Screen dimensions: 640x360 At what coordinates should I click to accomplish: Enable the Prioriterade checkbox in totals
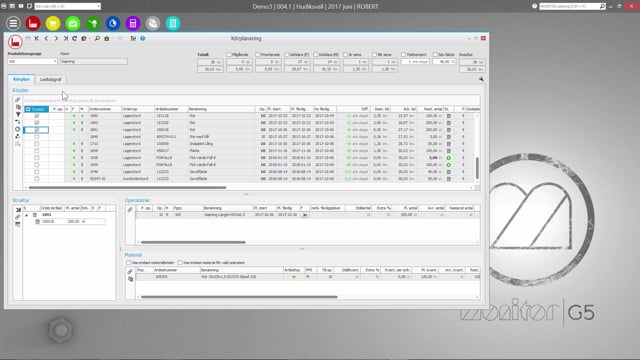coord(258,54)
